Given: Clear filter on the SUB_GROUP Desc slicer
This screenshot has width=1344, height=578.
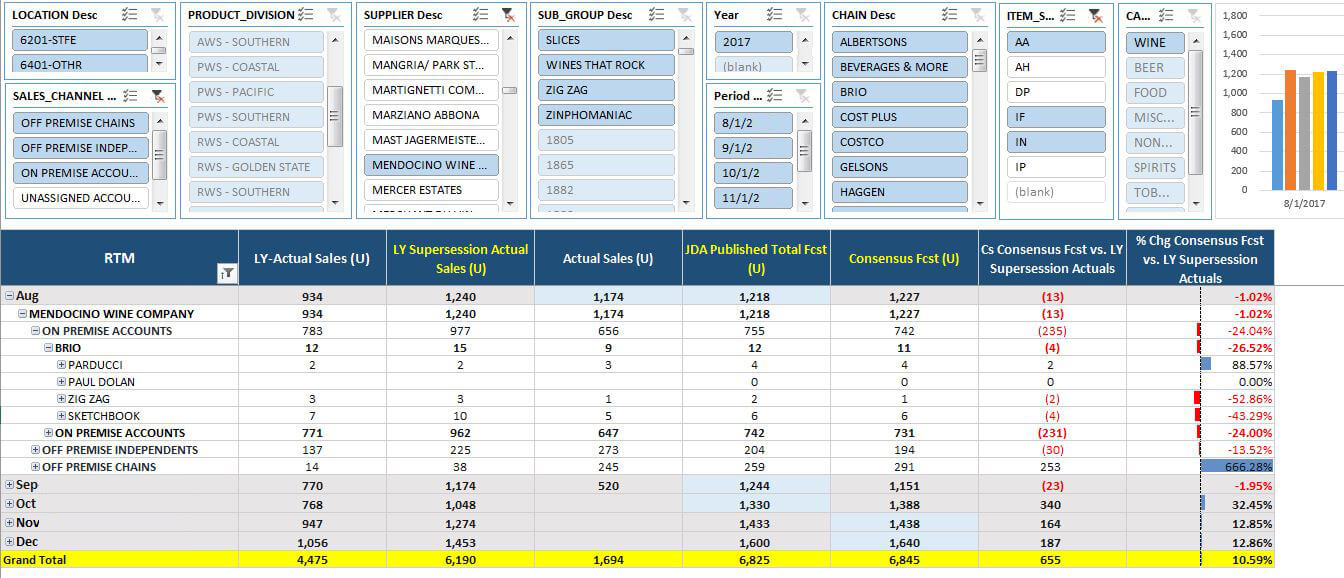Looking at the screenshot, I should pyautogui.click(x=684, y=15).
